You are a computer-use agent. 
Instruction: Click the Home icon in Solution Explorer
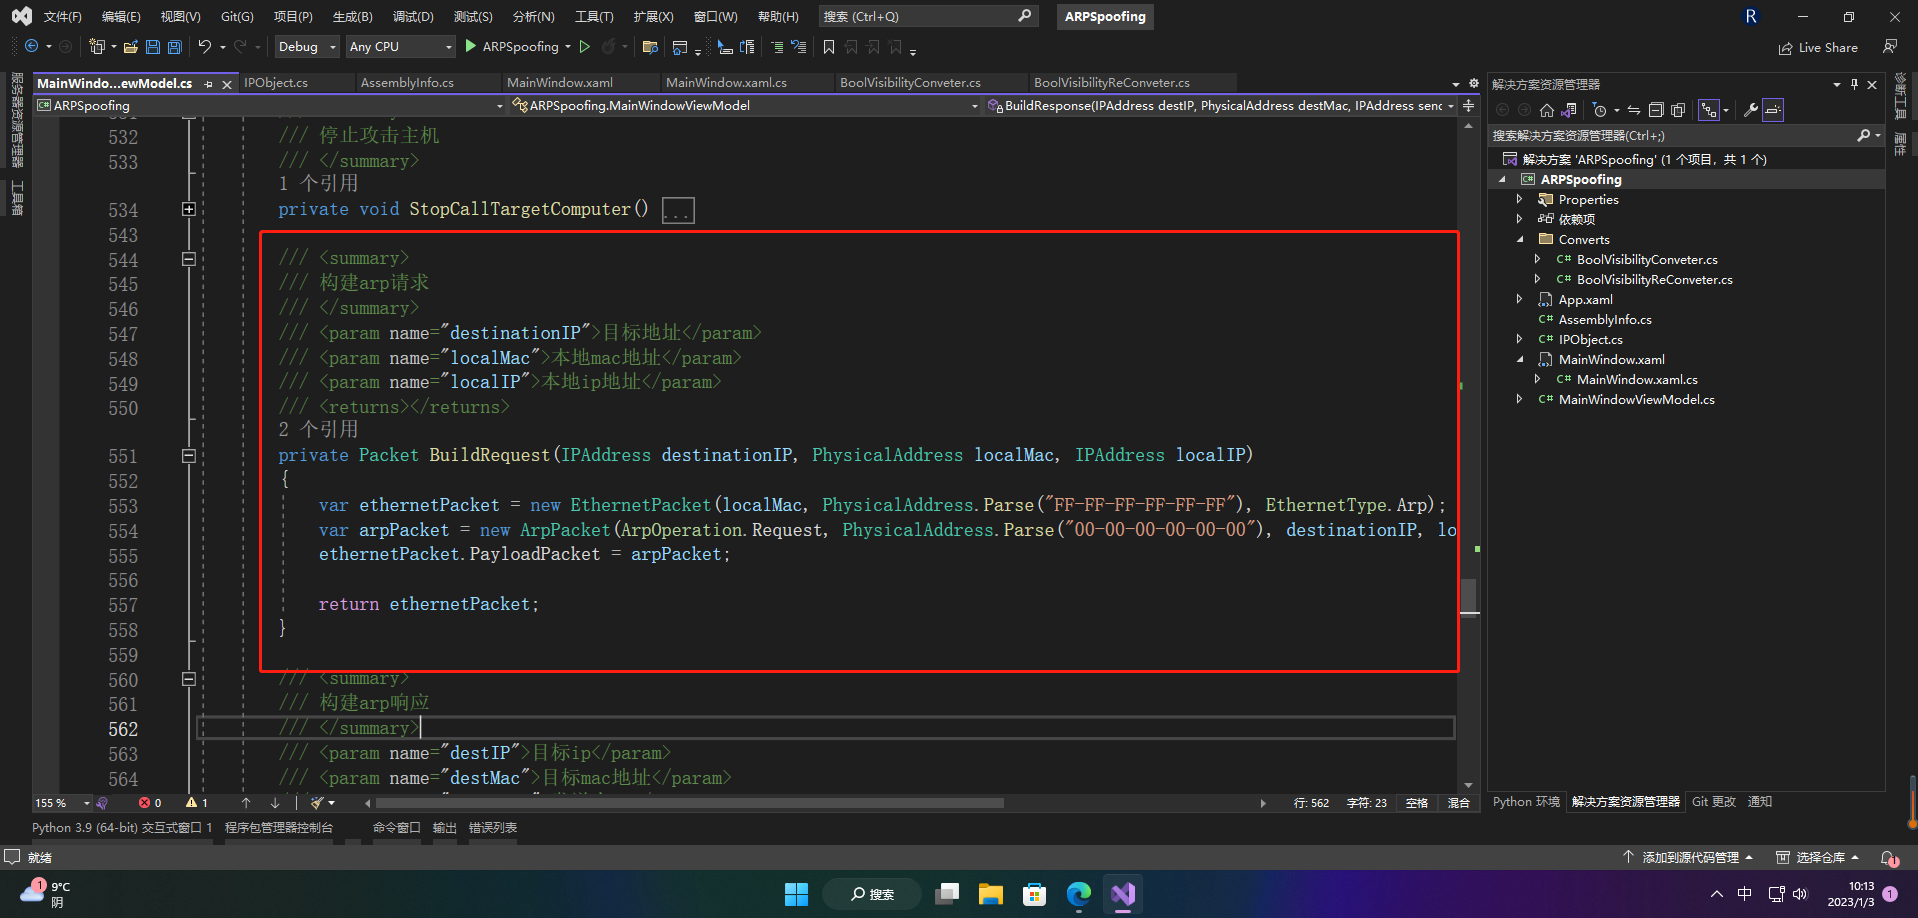(x=1547, y=110)
